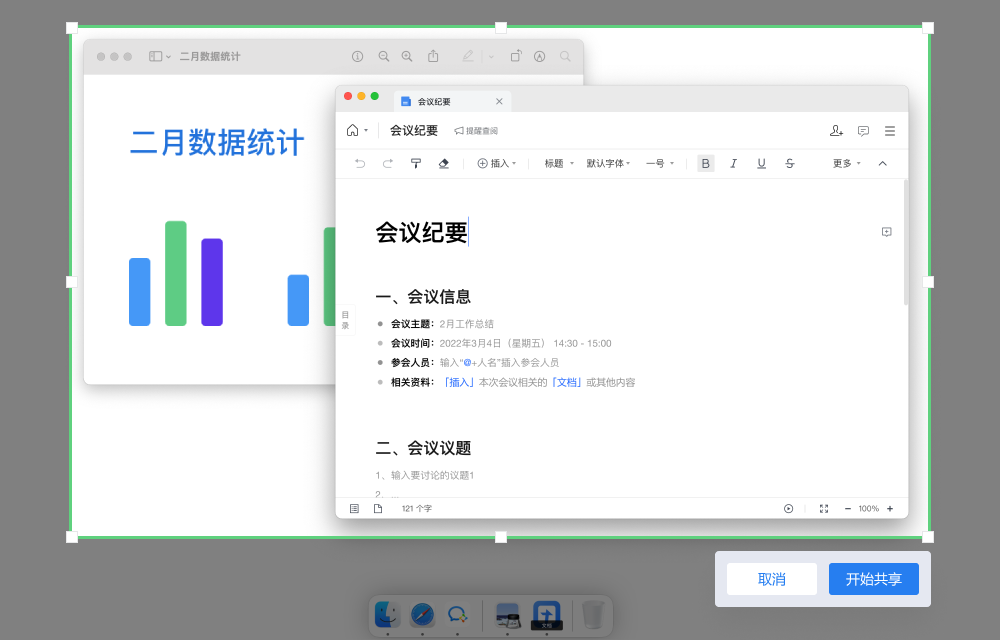Screen dimensions: 1000x640
Task: Enter full screen mode in the document
Action: point(824,509)
